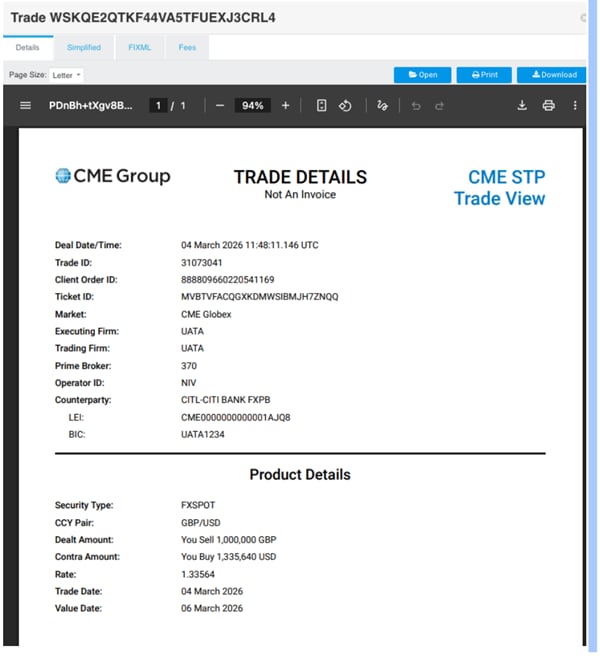Click the fit to page icon
Screen dimensions: 600x656
[321, 105]
